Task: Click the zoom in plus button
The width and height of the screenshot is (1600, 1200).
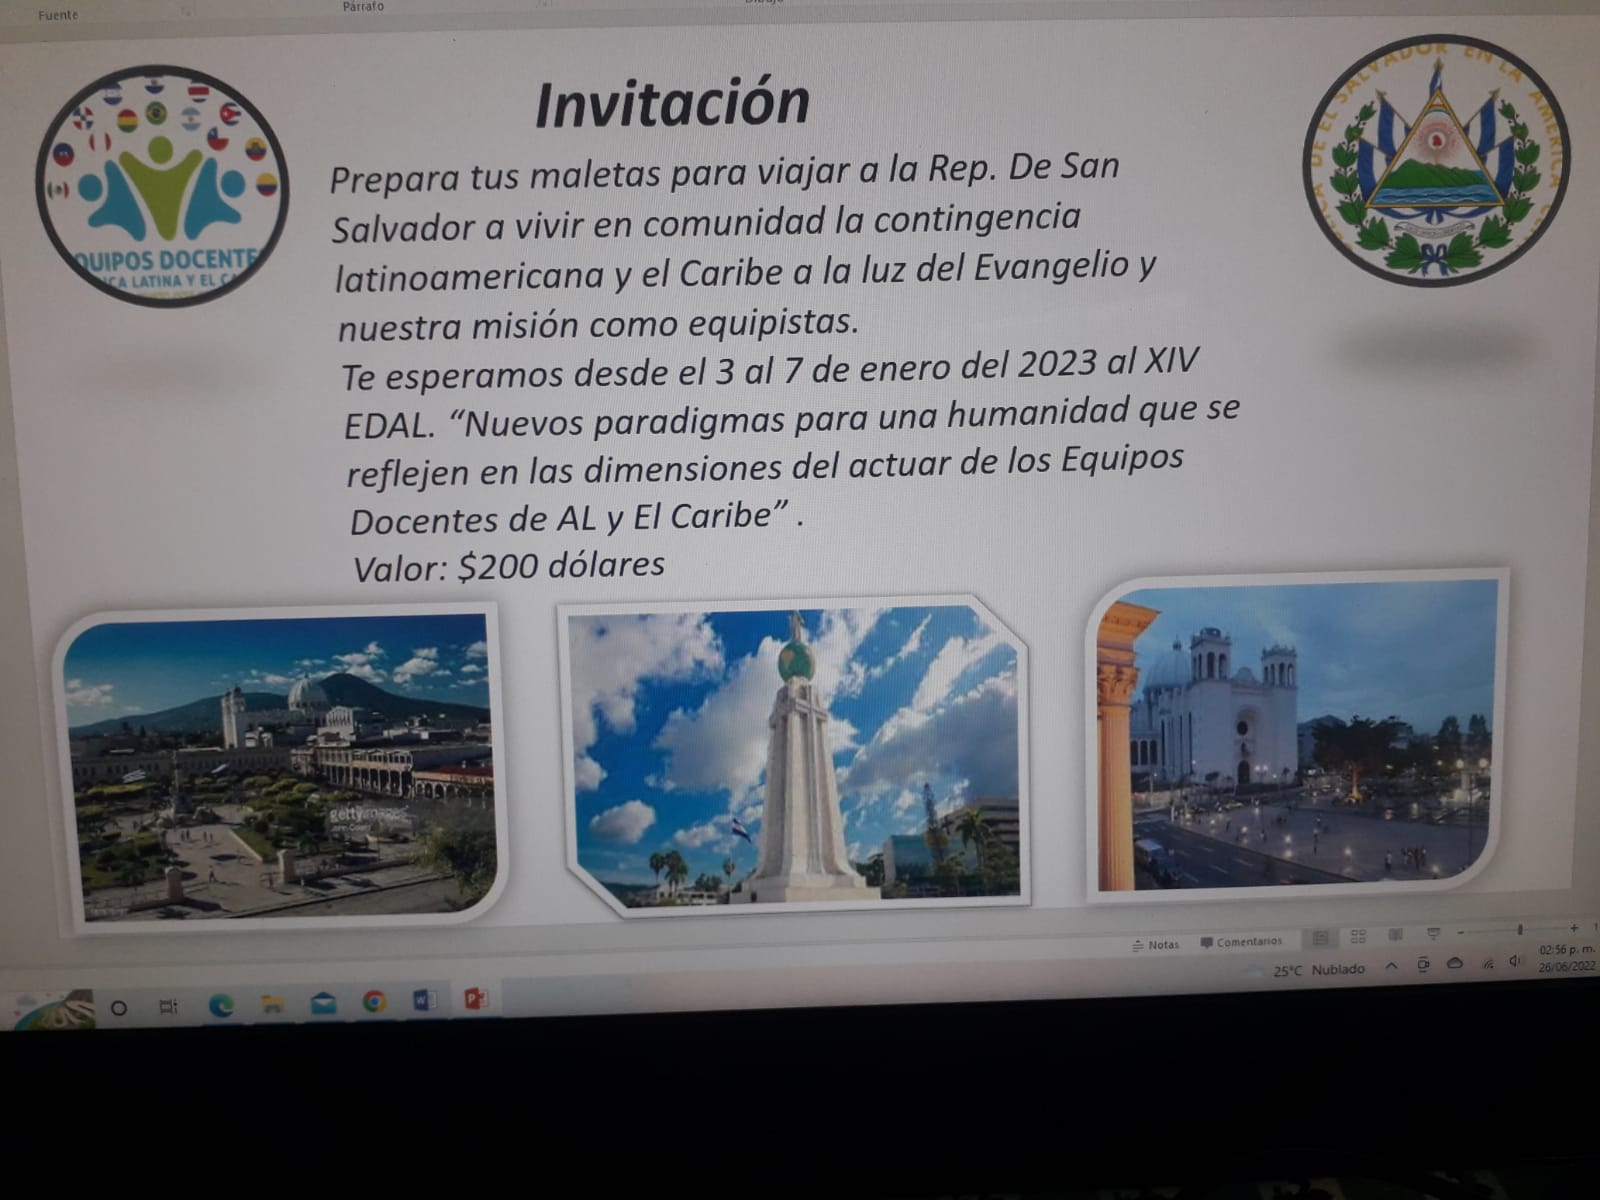Action: [1574, 928]
